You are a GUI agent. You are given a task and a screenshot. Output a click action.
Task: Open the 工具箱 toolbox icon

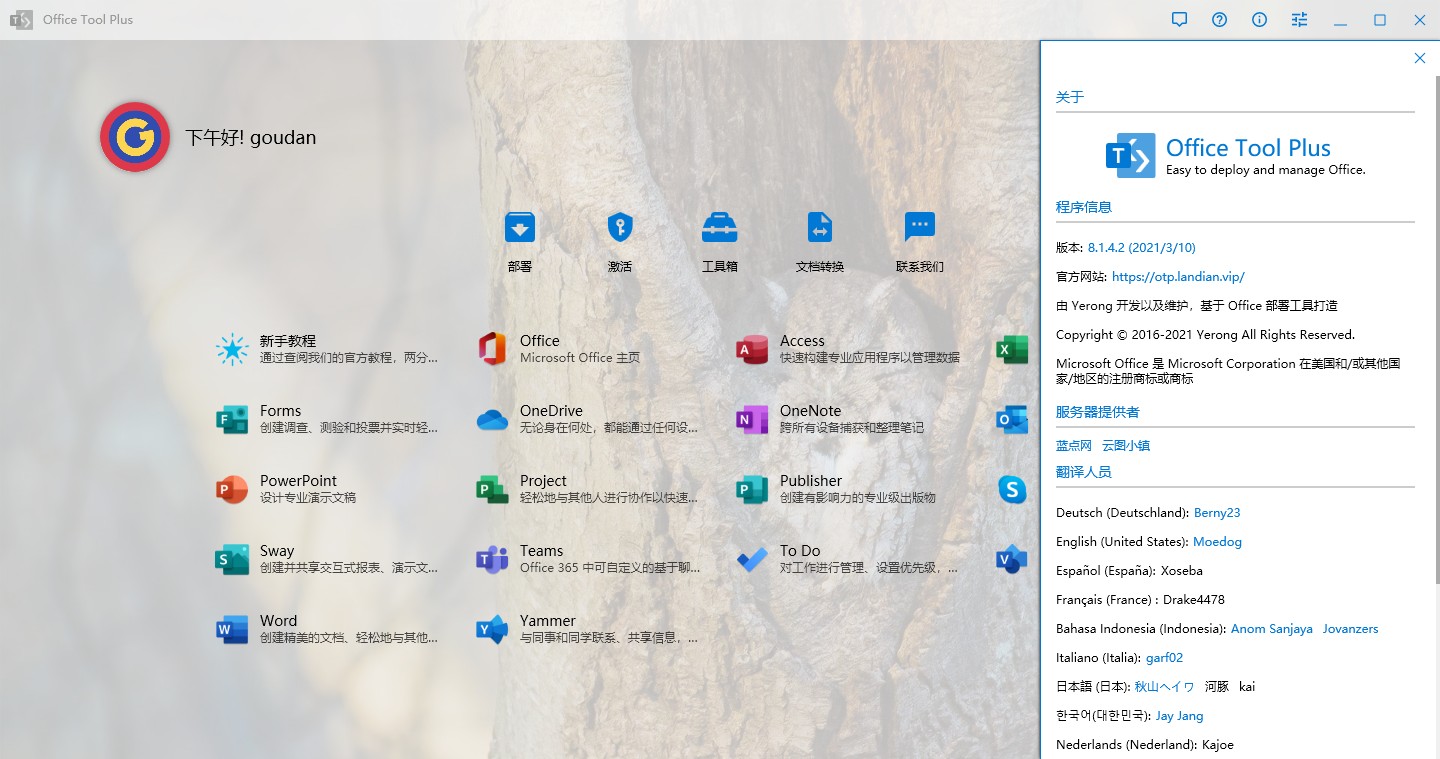coord(720,229)
